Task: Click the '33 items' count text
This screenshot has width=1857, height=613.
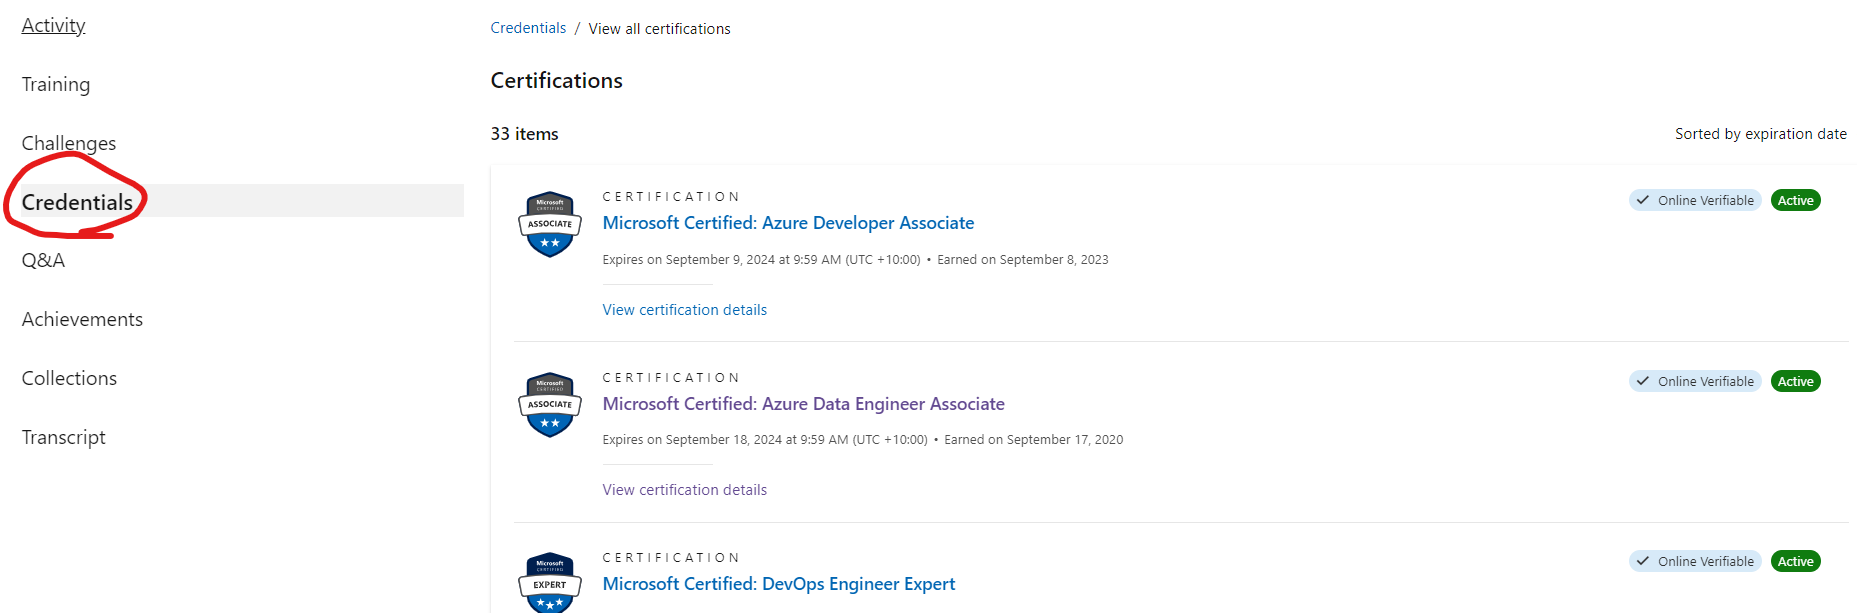Action: (x=524, y=134)
